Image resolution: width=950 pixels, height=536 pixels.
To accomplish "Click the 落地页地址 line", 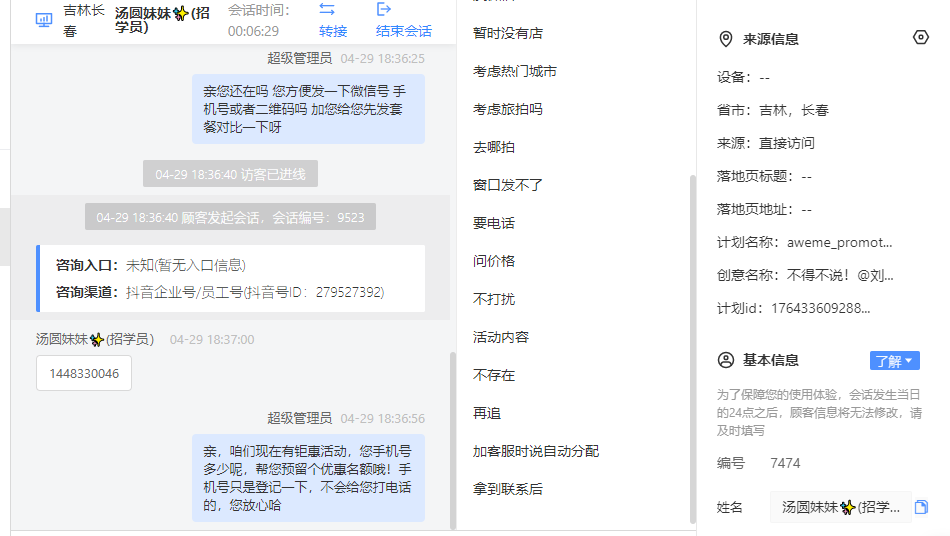I will [764, 210].
